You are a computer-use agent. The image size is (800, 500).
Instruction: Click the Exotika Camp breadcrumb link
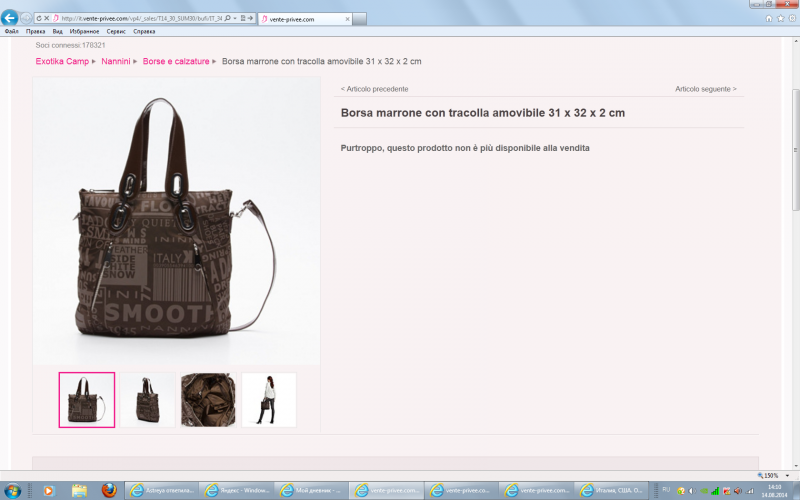coord(62,61)
